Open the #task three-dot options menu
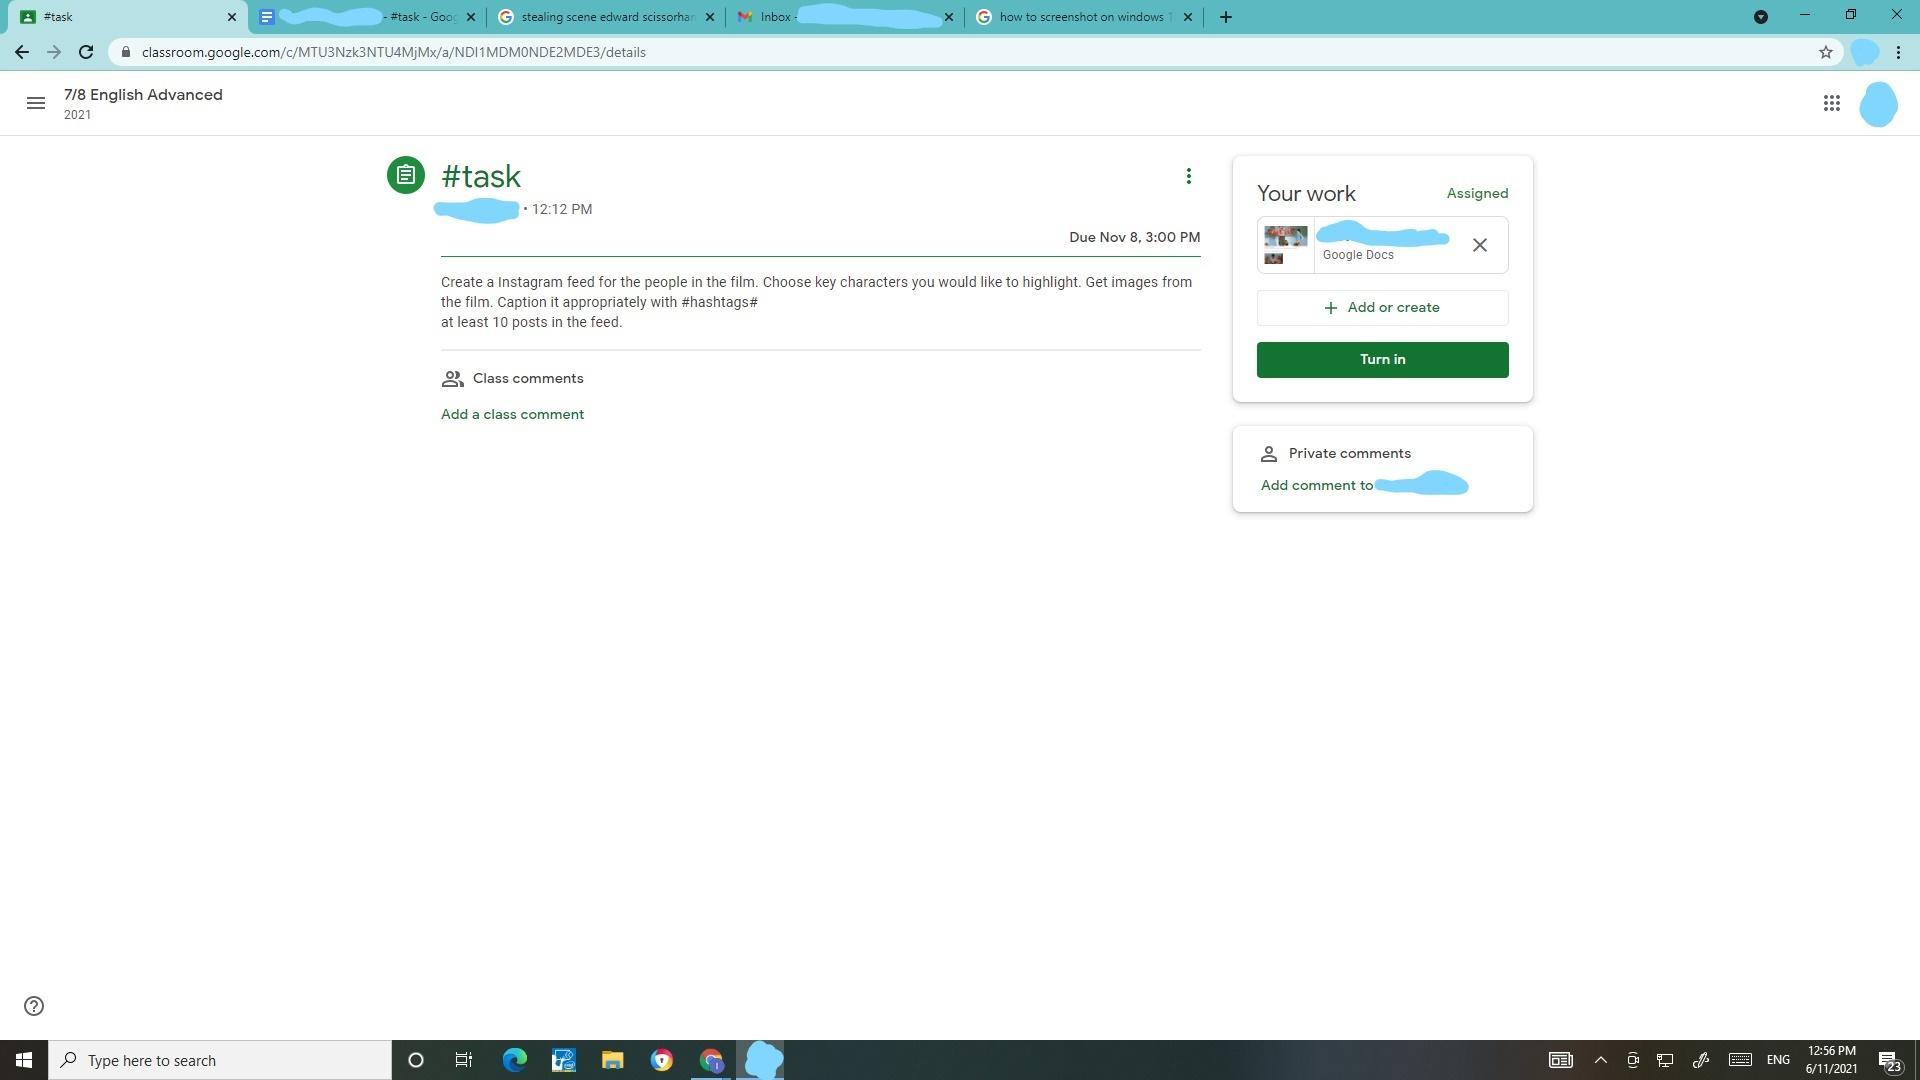This screenshot has width=1920, height=1080. coord(1188,176)
